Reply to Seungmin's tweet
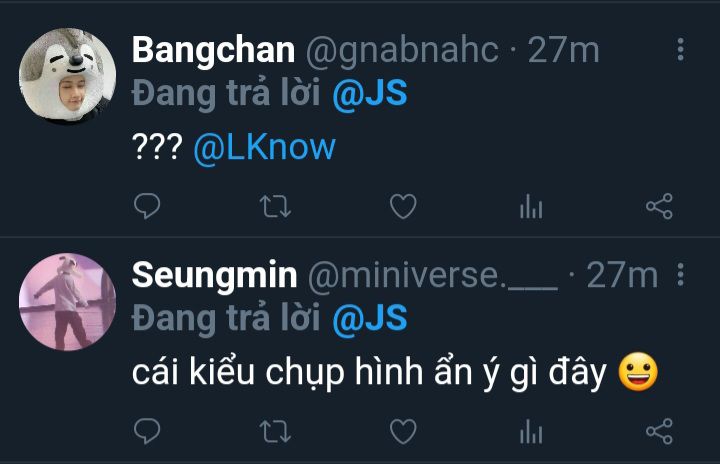 (147, 431)
